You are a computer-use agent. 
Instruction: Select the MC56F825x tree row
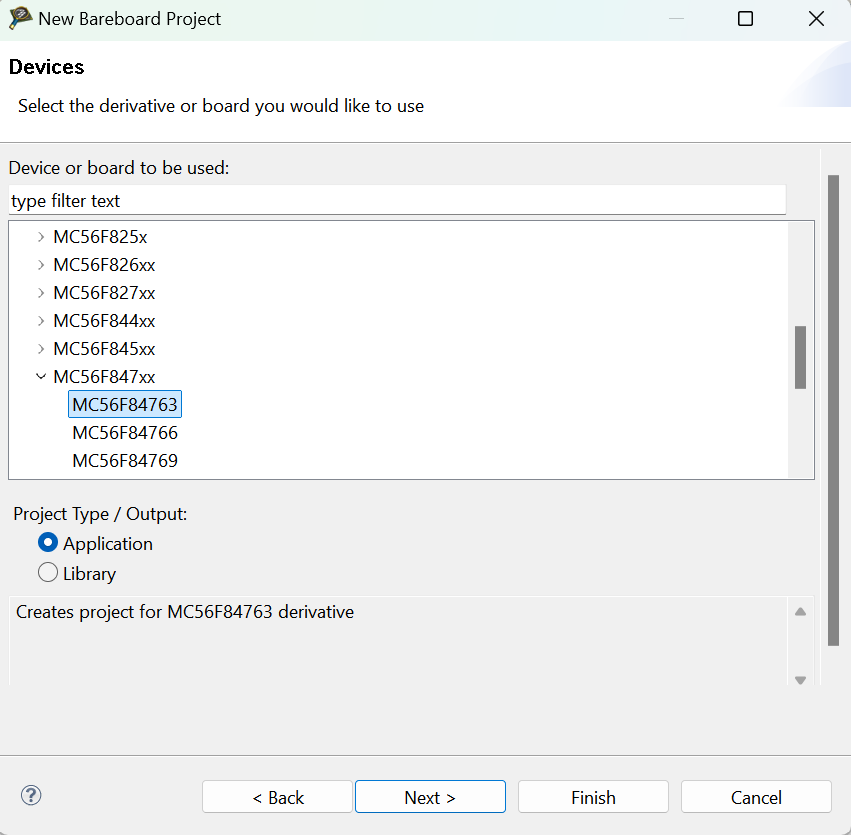(100, 237)
